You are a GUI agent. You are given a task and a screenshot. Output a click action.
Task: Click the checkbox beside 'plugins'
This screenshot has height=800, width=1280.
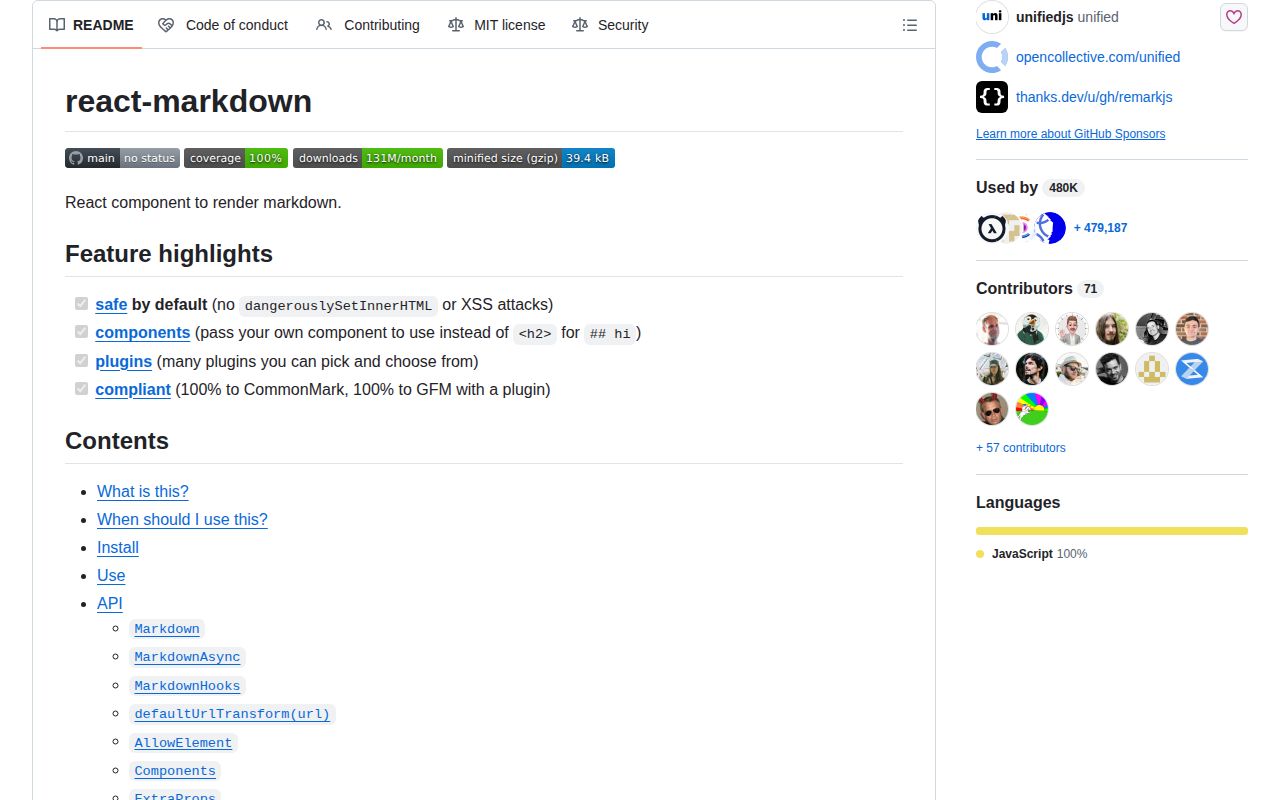(82, 360)
